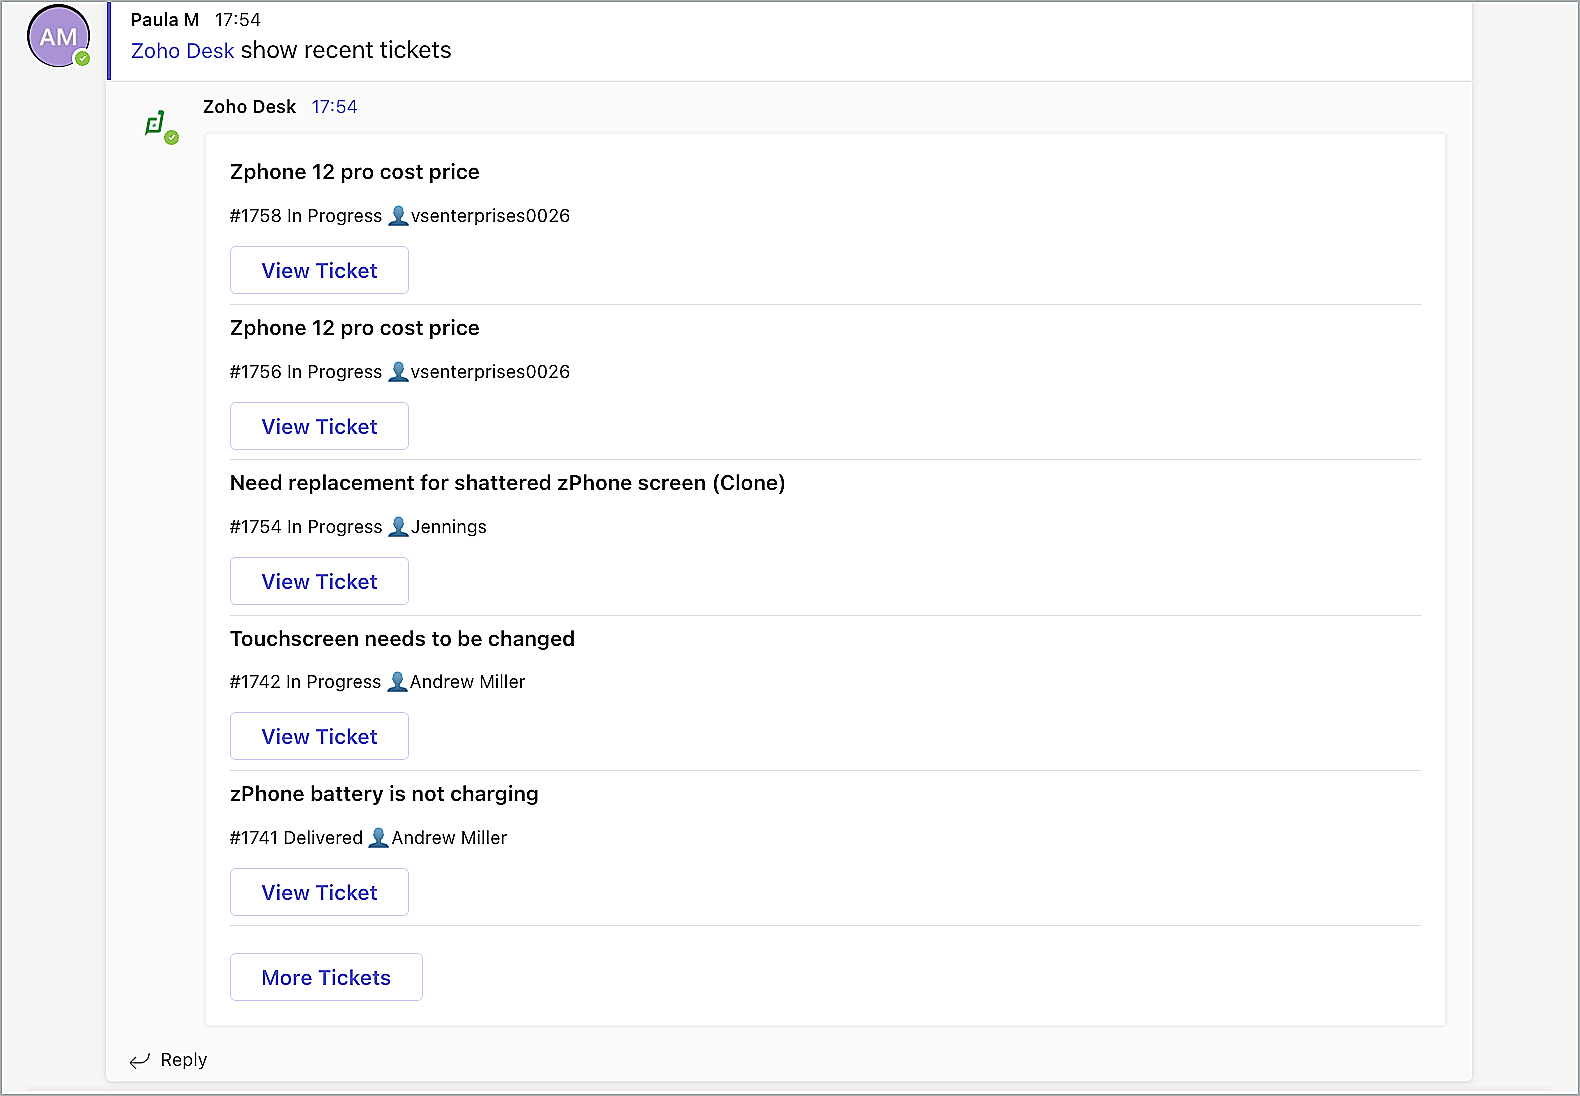This screenshot has height=1096, width=1580.
Task: Open View Ticket for shattered screen replacement
Action: [x=319, y=581]
